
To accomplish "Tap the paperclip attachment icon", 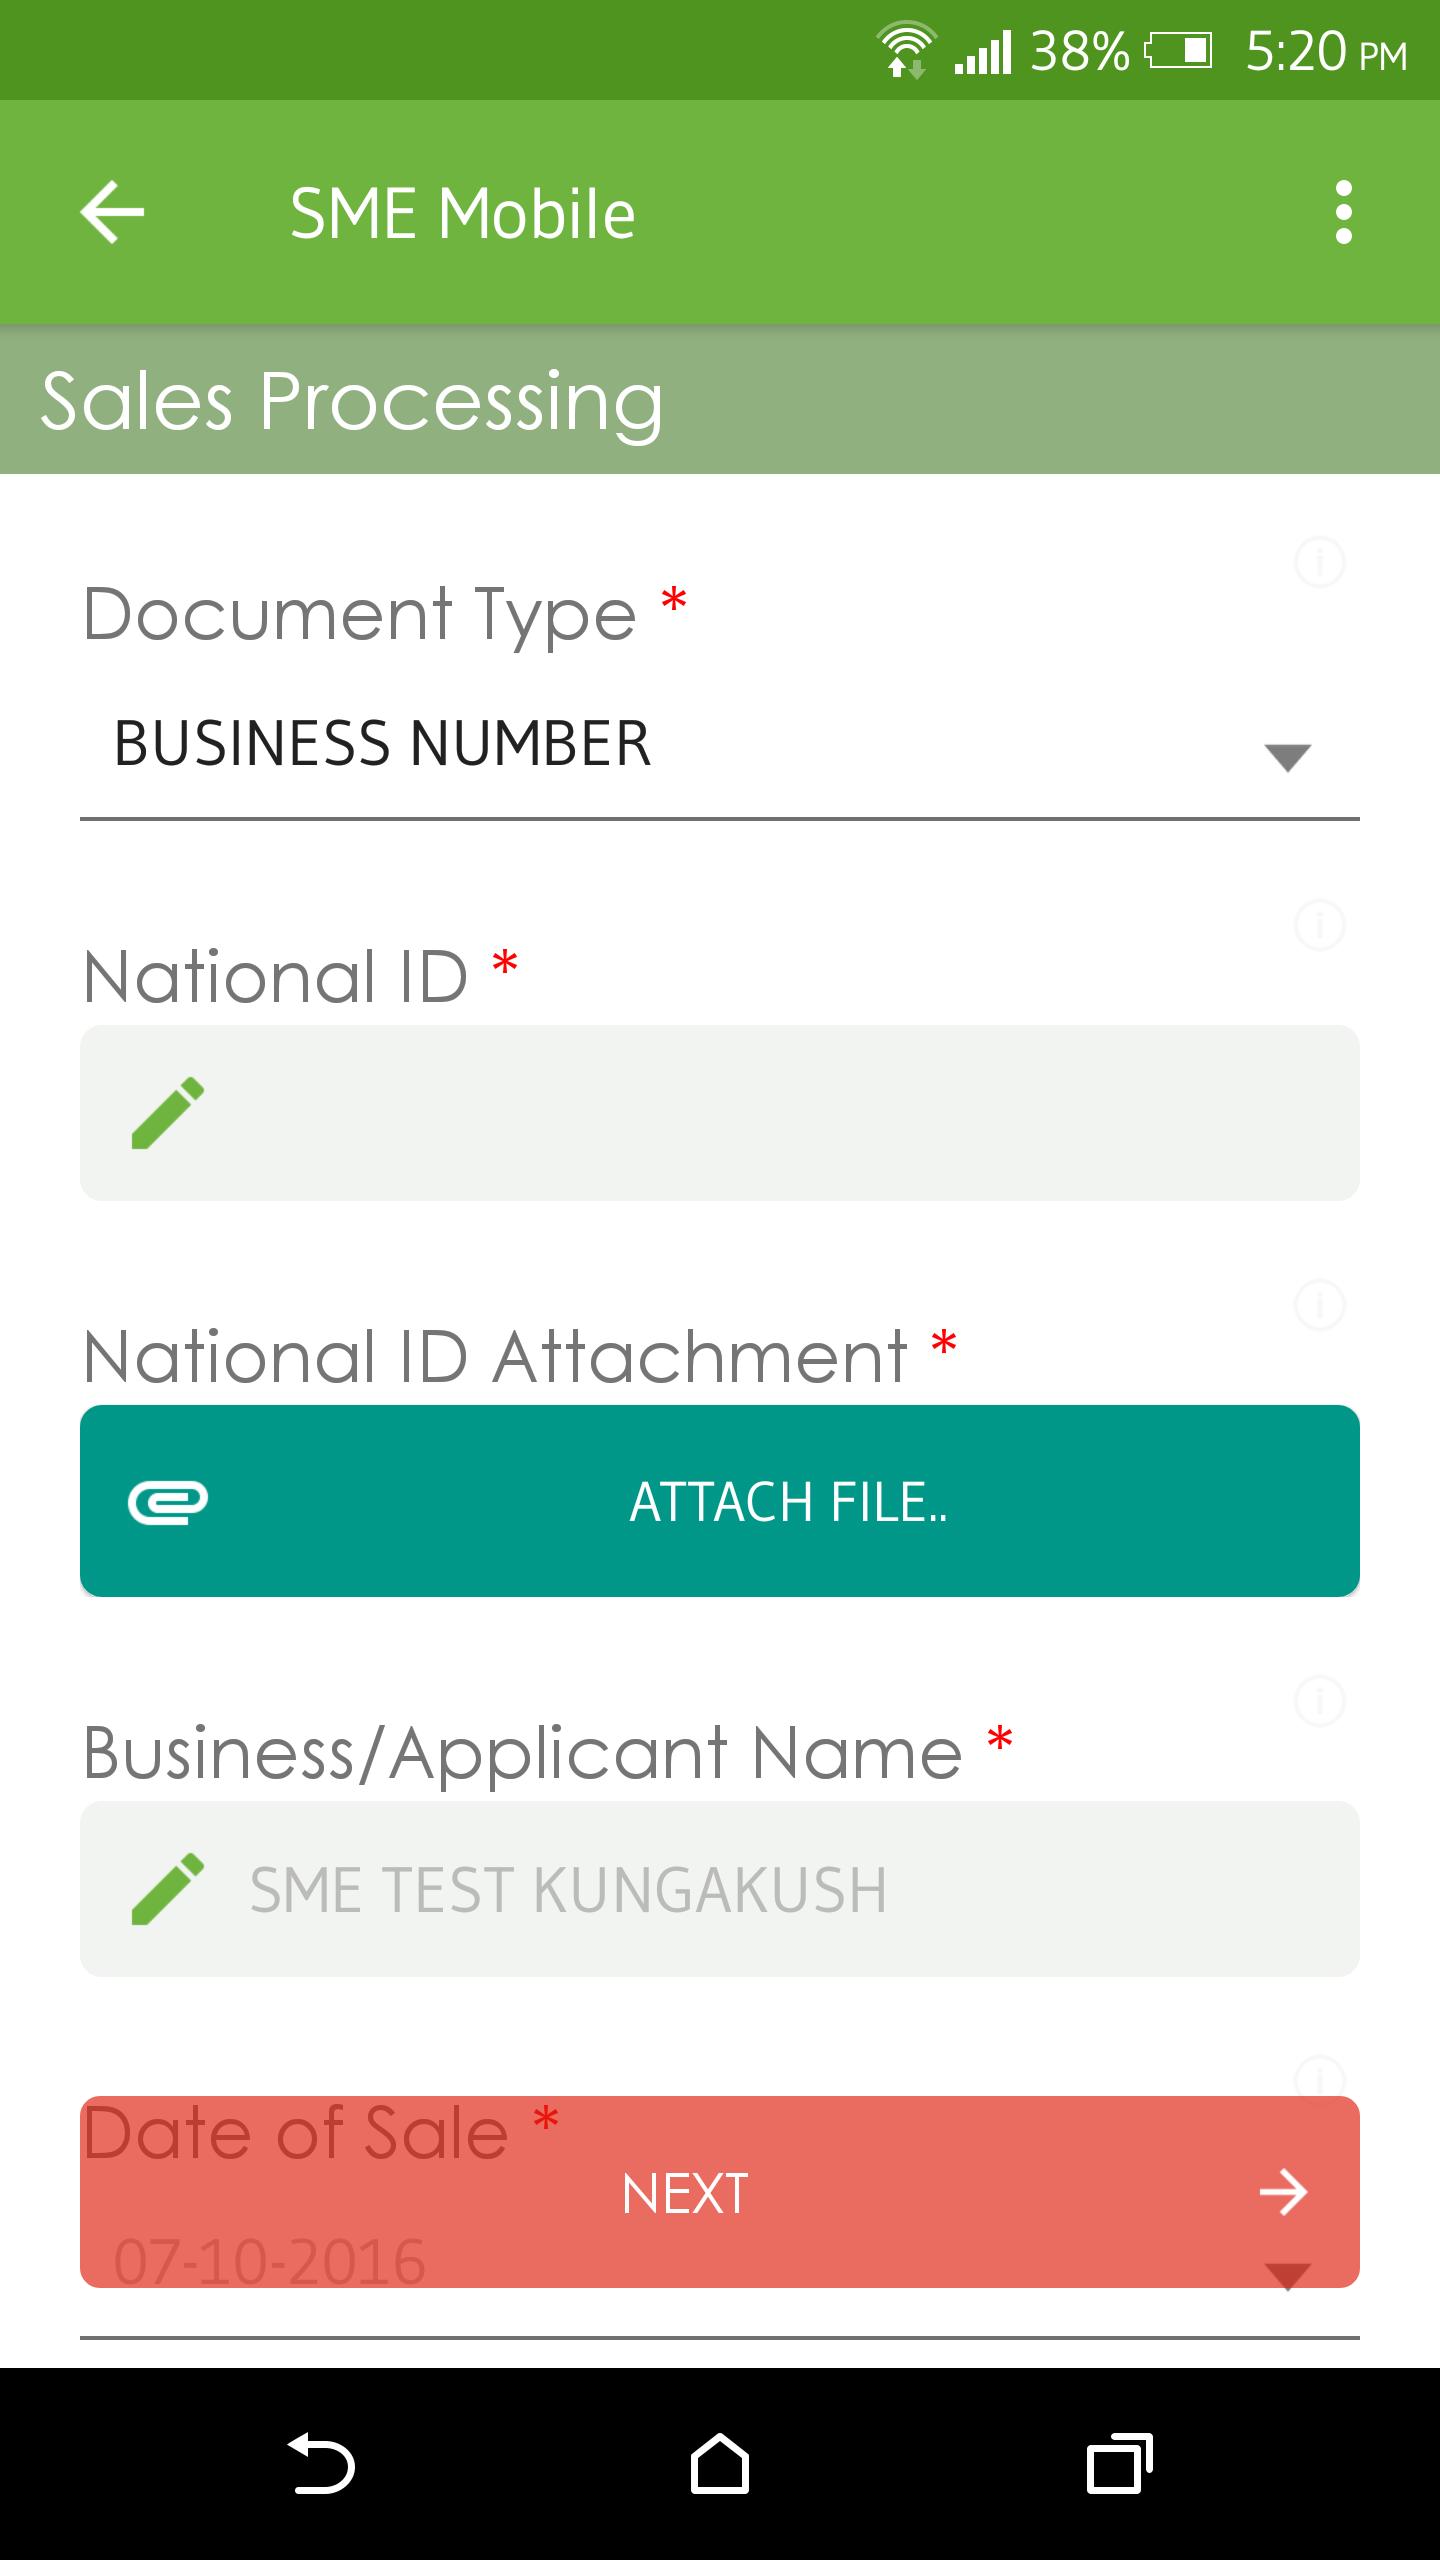I will 168,1501.
